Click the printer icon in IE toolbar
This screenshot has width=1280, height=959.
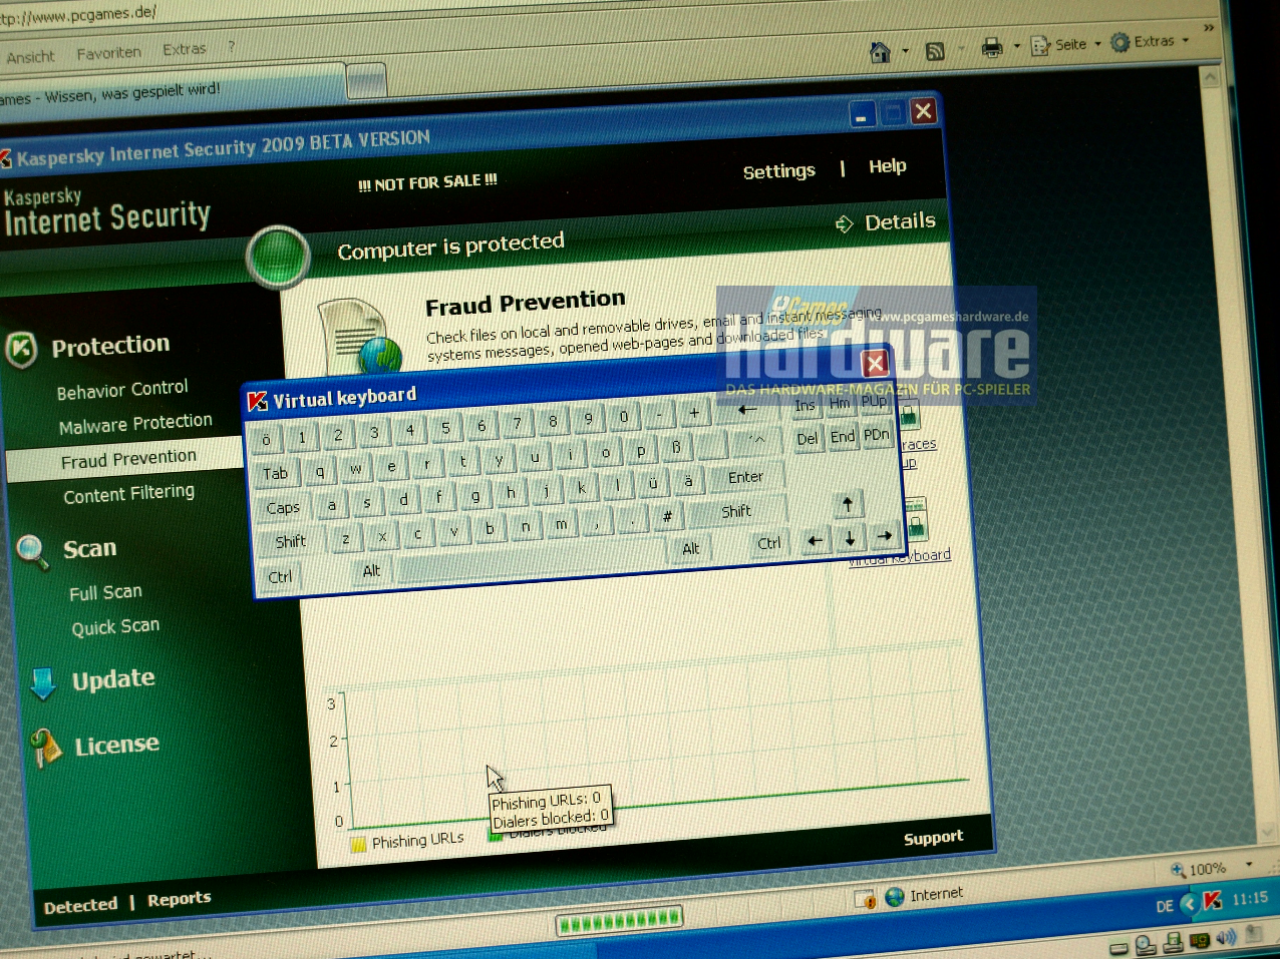[x=992, y=48]
